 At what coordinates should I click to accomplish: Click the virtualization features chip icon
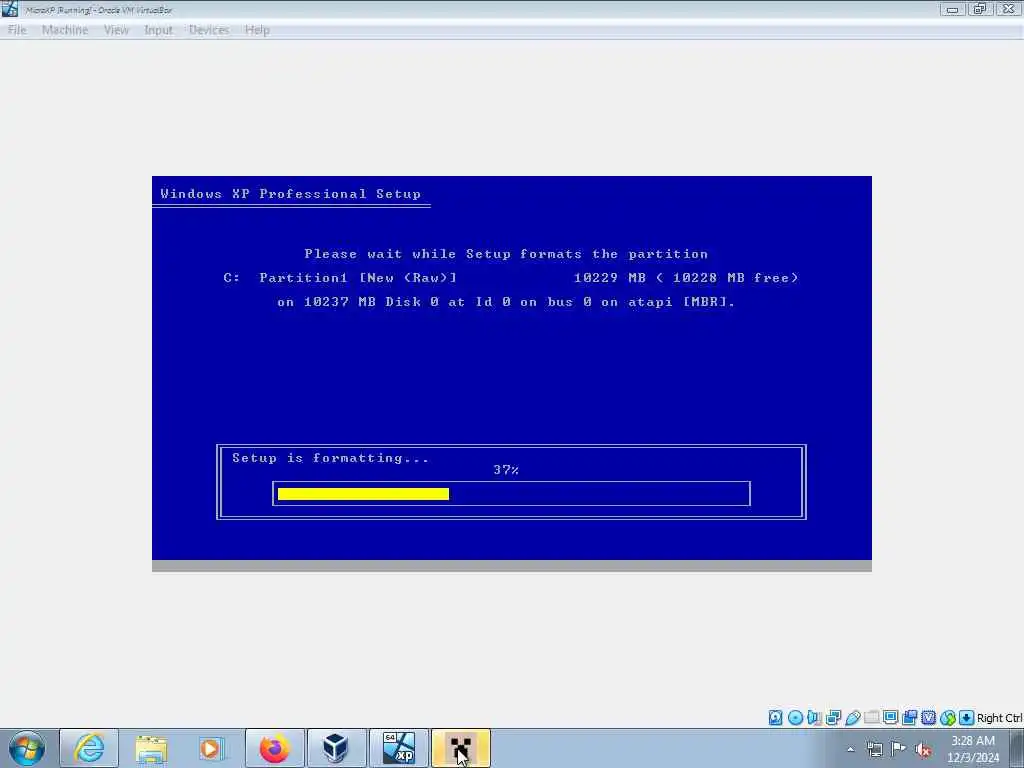(x=928, y=718)
